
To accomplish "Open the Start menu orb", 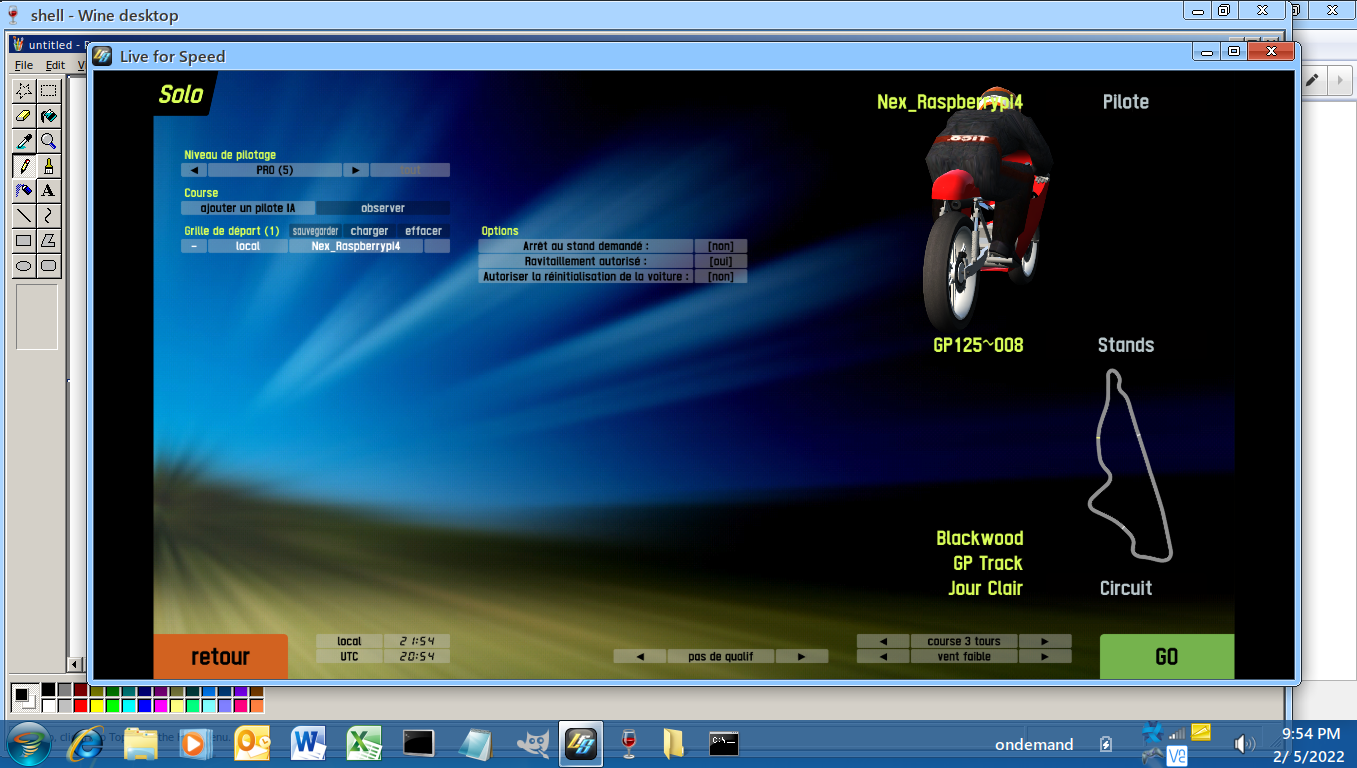I will (28, 743).
